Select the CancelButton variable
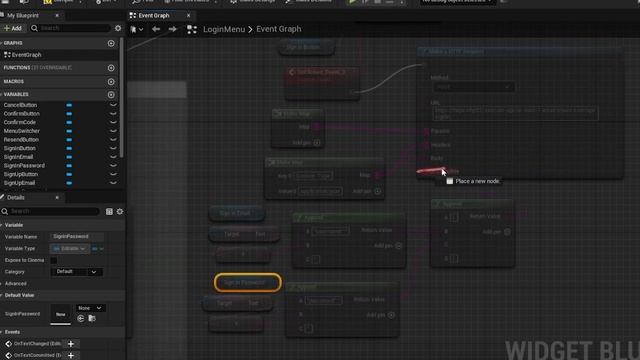Viewport: 640px width, 360px height. coord(20,105)
